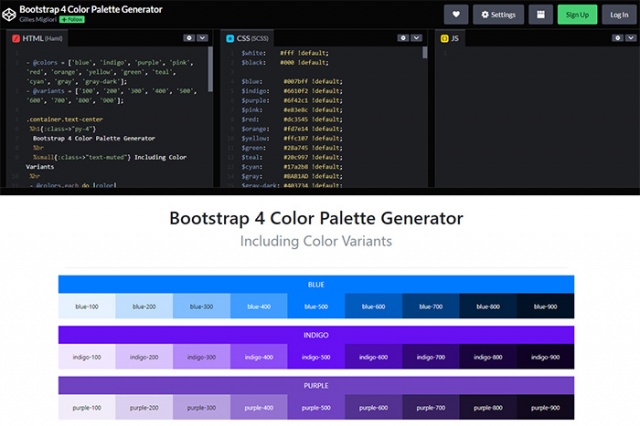Click the BLUE header color bar
This screenshot has width=640, height=426.
coord(316,284)
